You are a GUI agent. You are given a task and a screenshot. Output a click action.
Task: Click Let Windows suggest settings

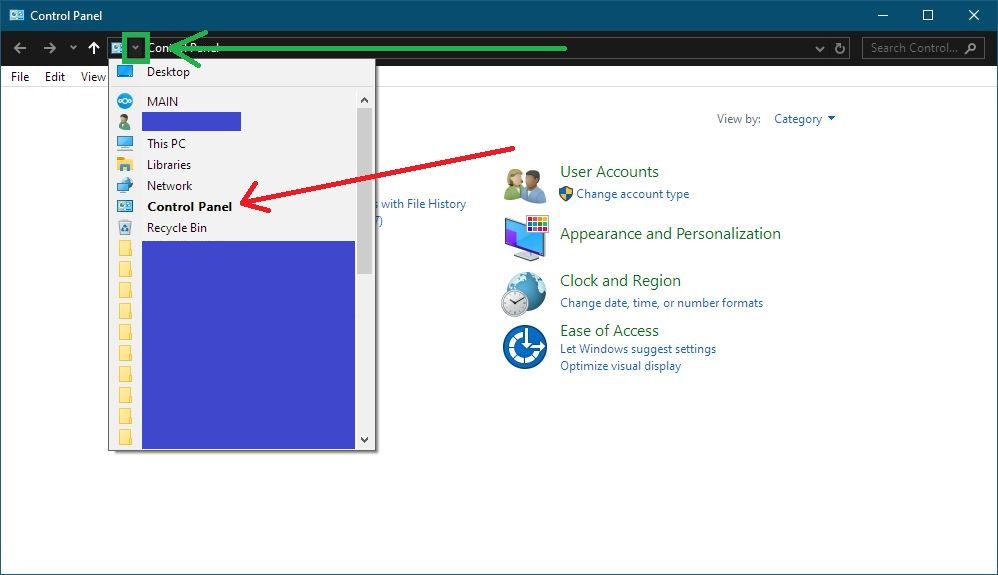(638, 349)
